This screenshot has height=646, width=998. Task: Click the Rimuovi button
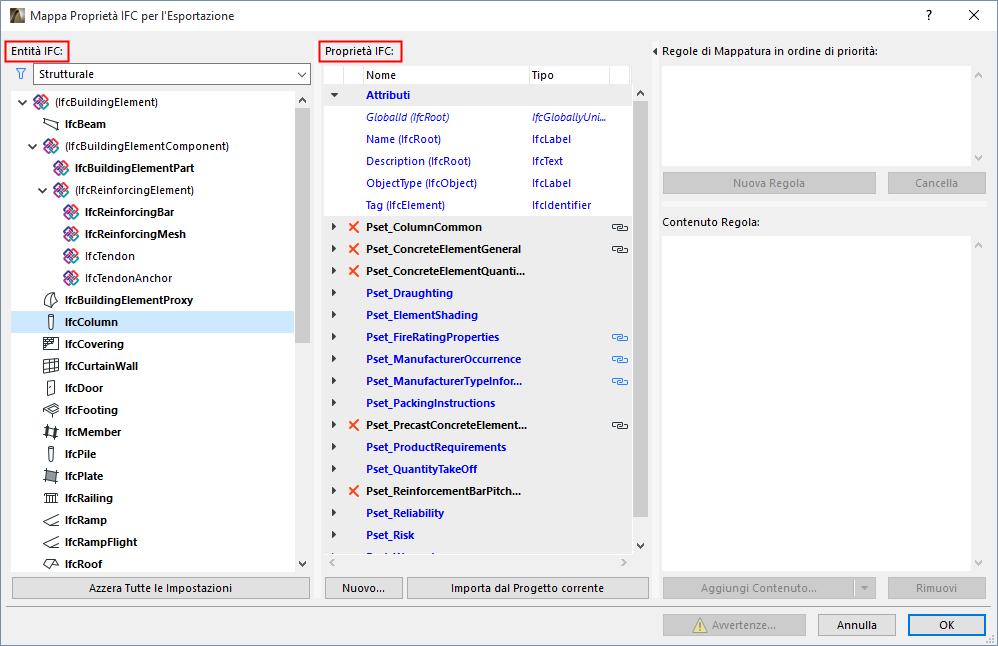coord(936,588)
